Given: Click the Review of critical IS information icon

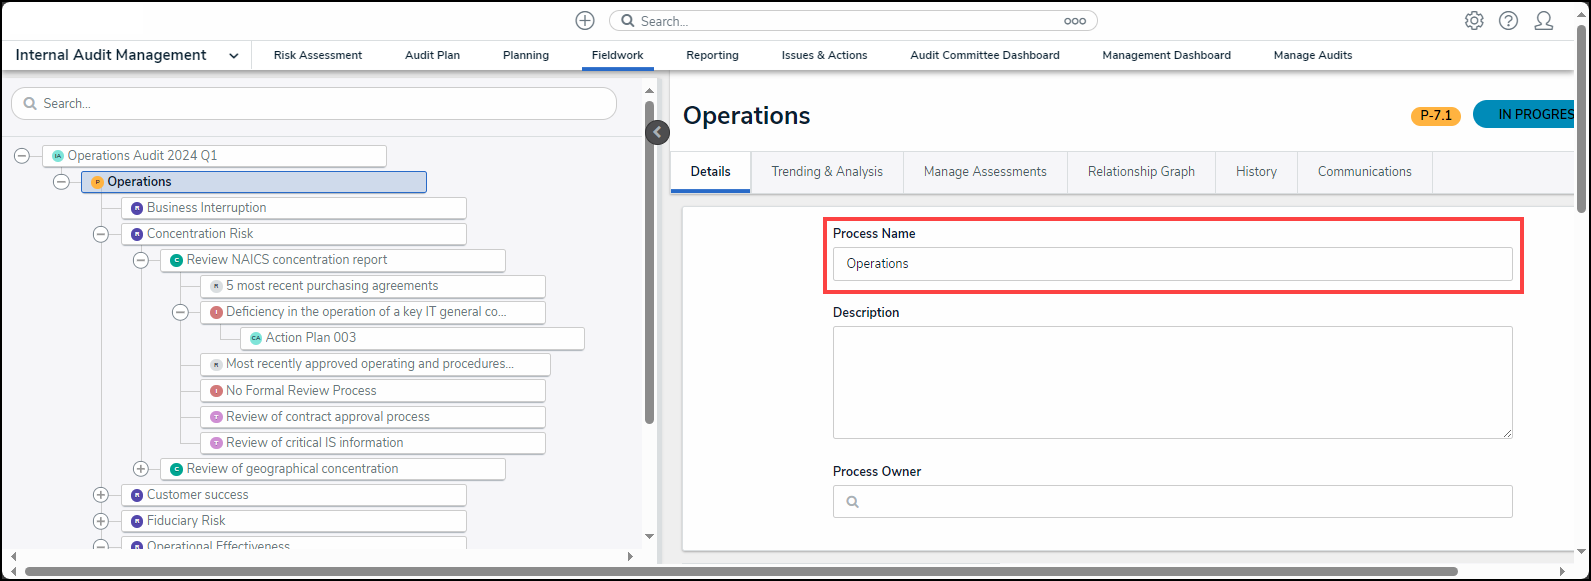Looking at the screenshot, I should [x=216, y=443].
